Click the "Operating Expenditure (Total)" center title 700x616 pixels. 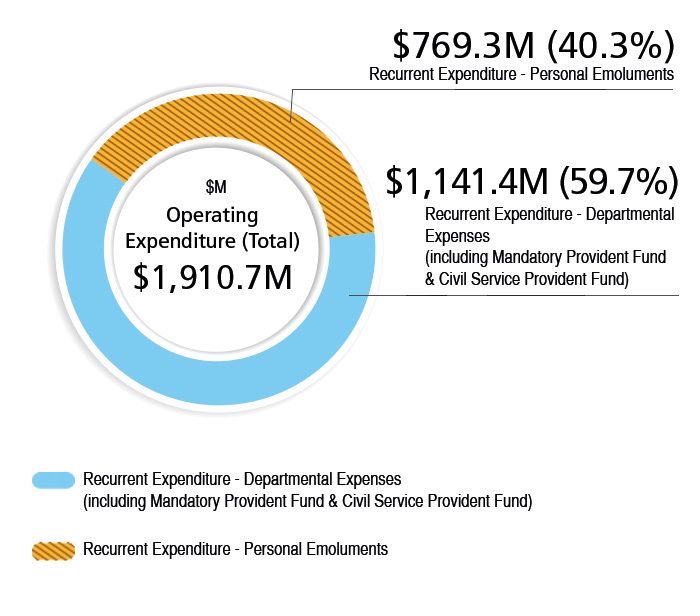point(212,227)
